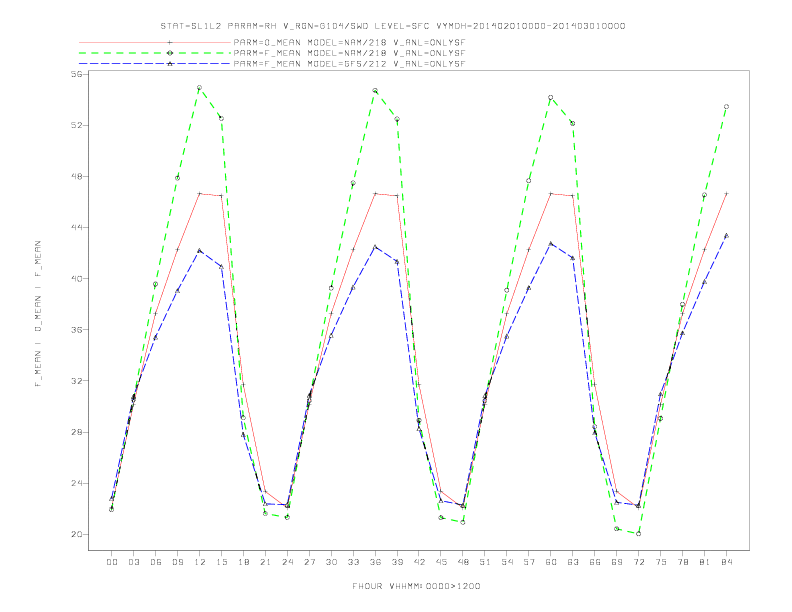
Task: Select the blue PARM=F_MEAN MODEL=GFS/212 legend entry
Action: [x=349, y=64]
